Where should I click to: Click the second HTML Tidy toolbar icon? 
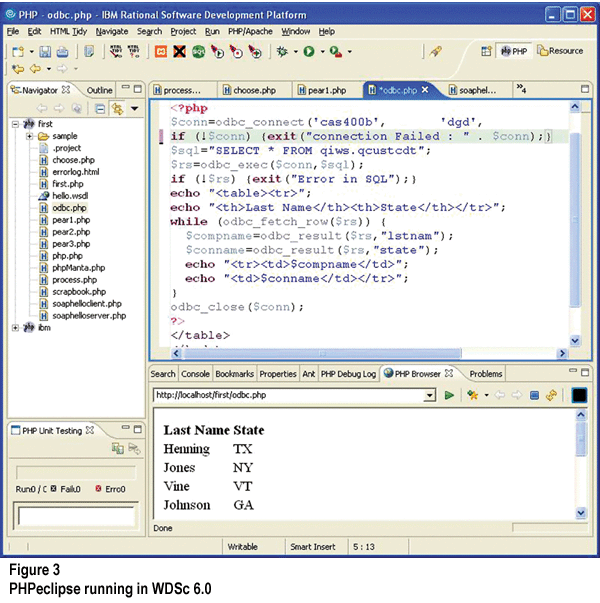coord(133,51)
